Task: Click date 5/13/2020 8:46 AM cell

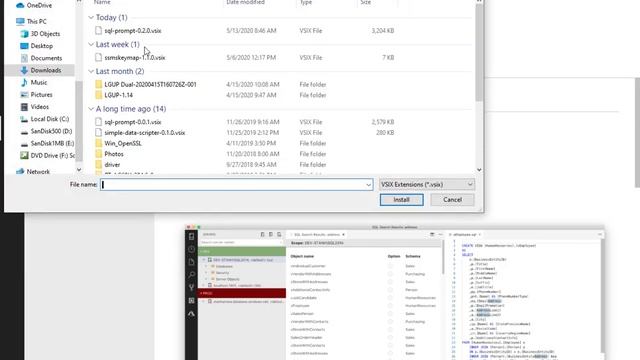Action: point(251,31)
